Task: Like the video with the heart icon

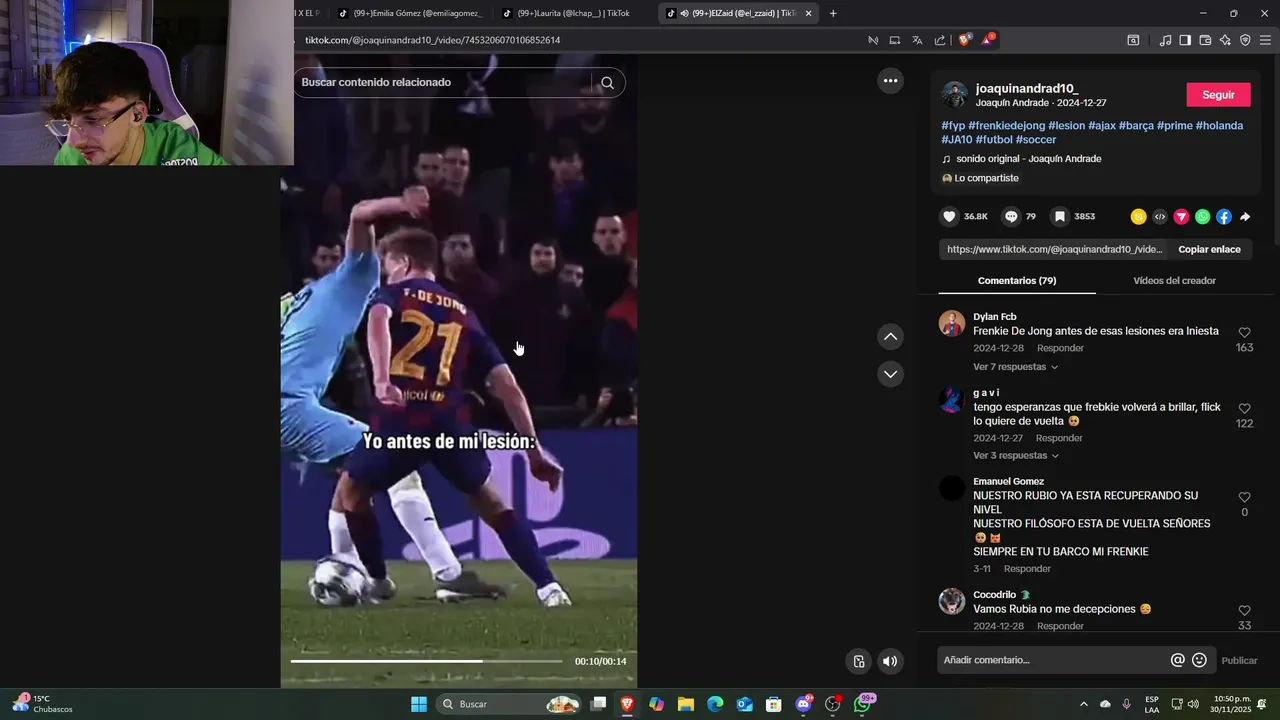Action: pyautogui.click(x=950, y=216)
